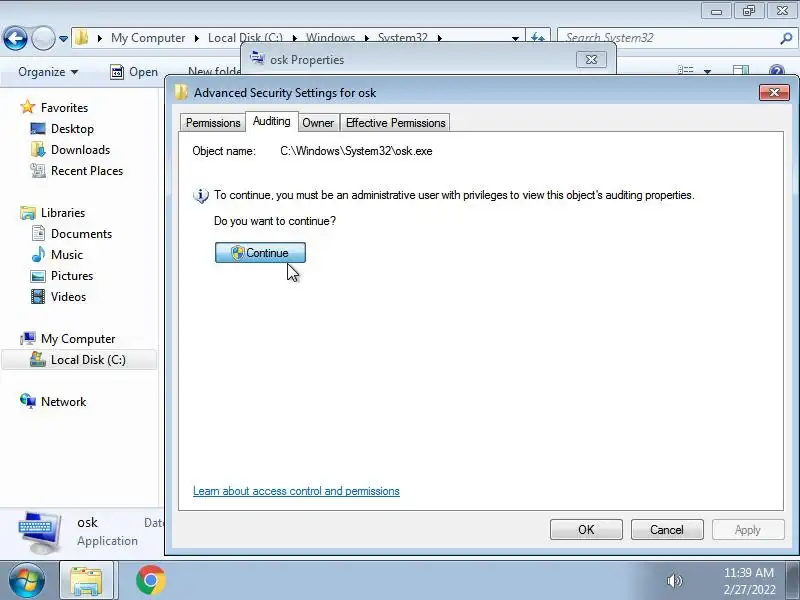Click Cancel in Advanced Security Settings

667,530
